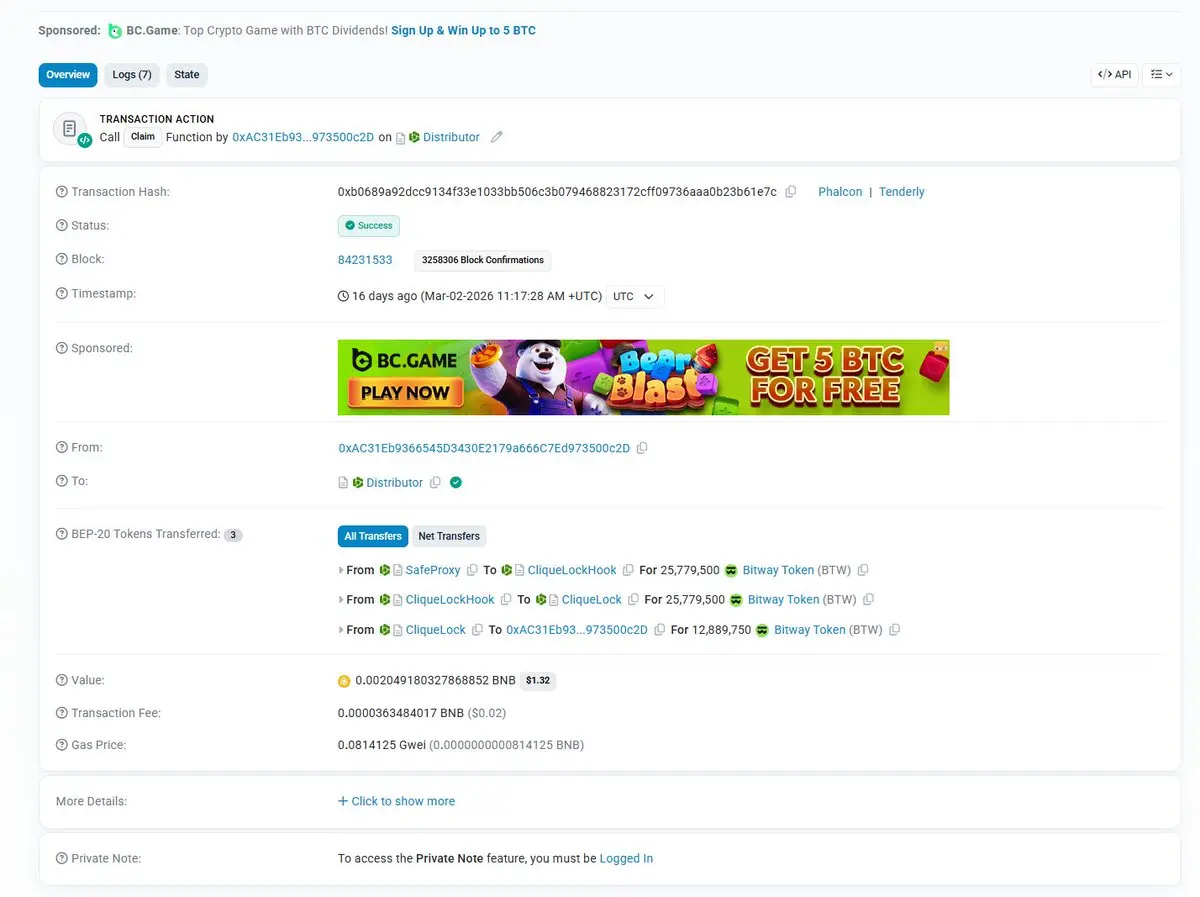Click the Success status badge

[x=369, y=226]
